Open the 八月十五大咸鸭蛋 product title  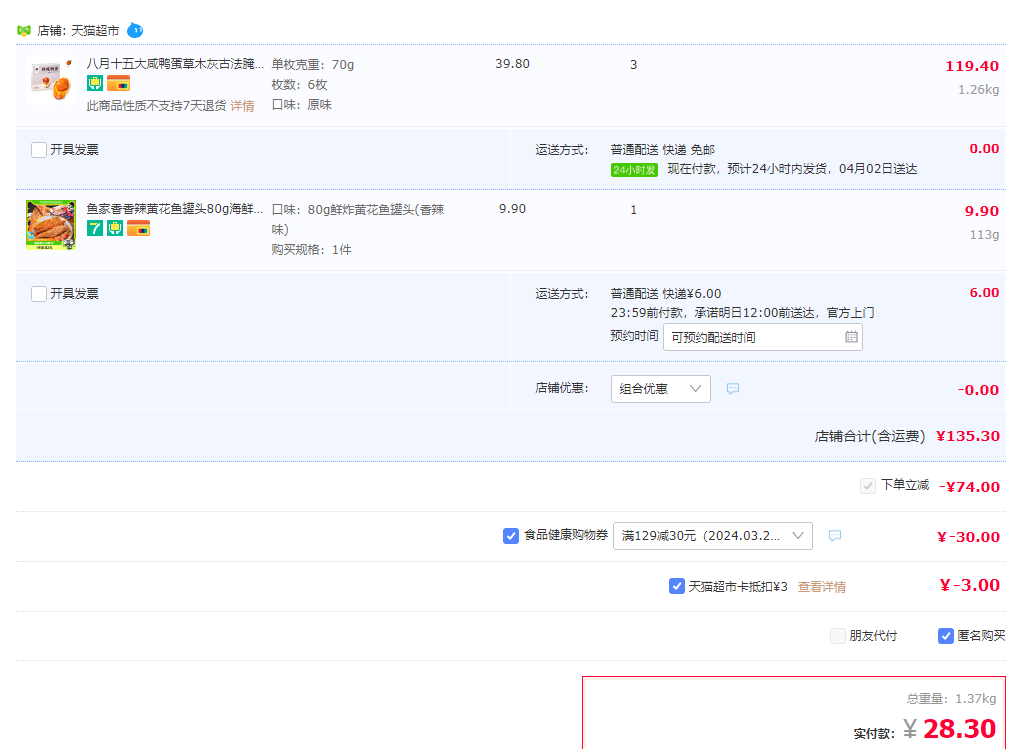click(175, 64)
